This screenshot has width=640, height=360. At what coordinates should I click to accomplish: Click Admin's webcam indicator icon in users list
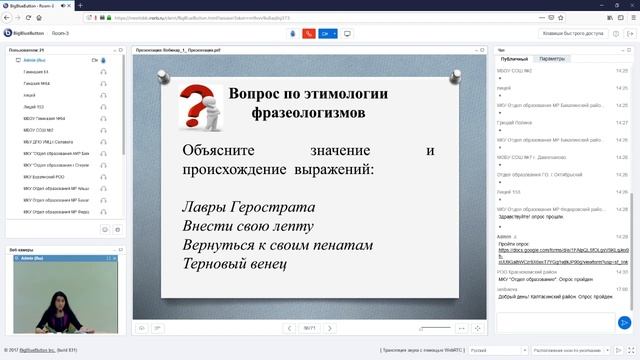94,60
